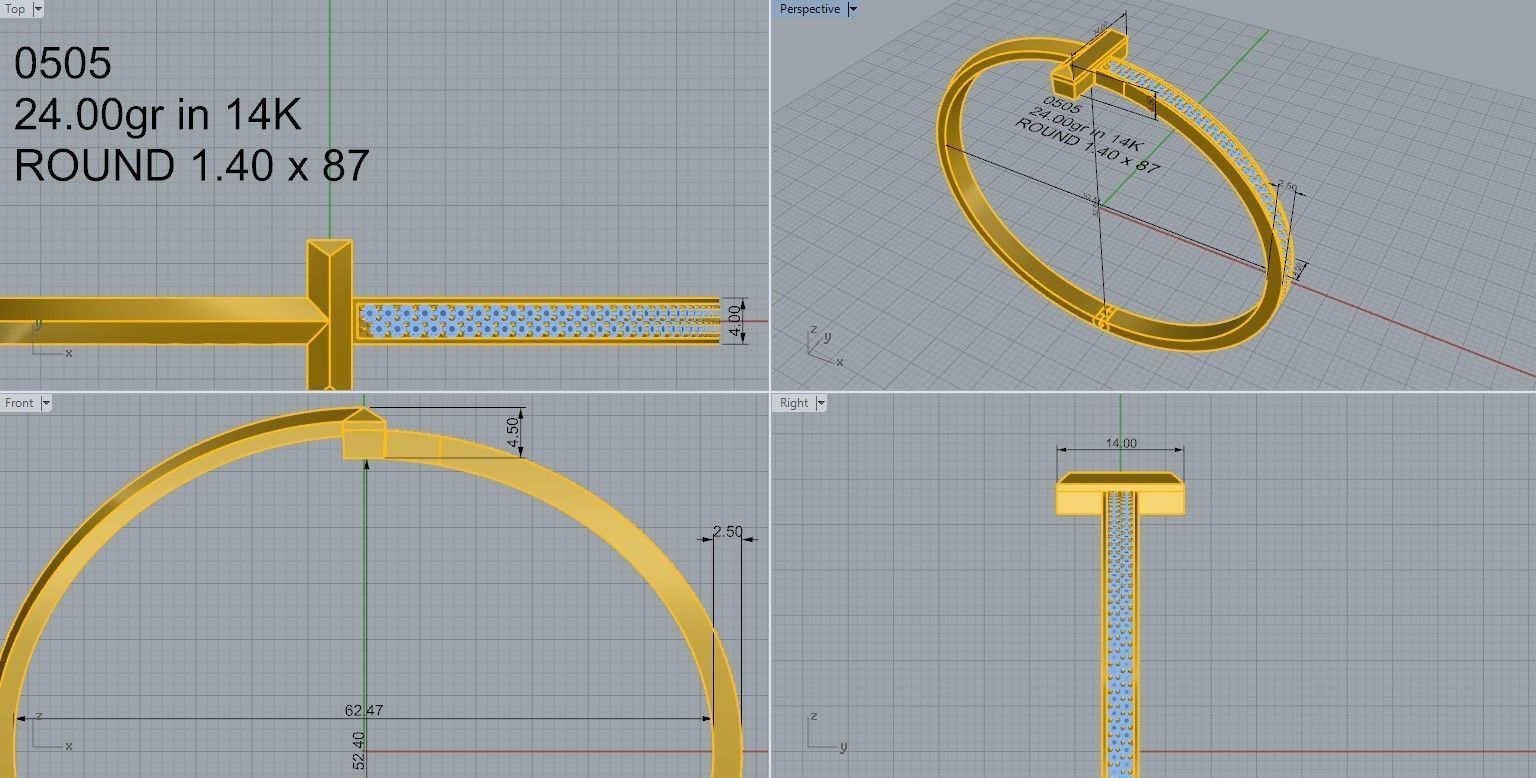Open the Perspective viewport dropdown arrow
1536x778 pixels.
[852, 9]
